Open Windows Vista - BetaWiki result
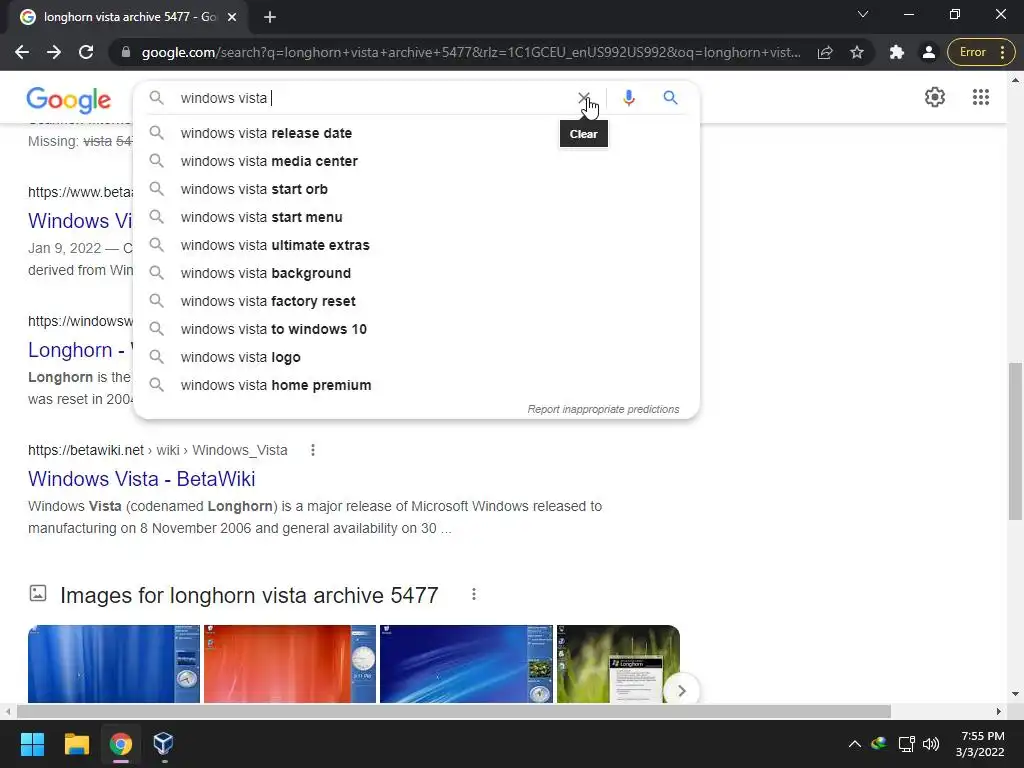Image resolution: width=1024 pixels, height=768 pixels. coord(142,479)
